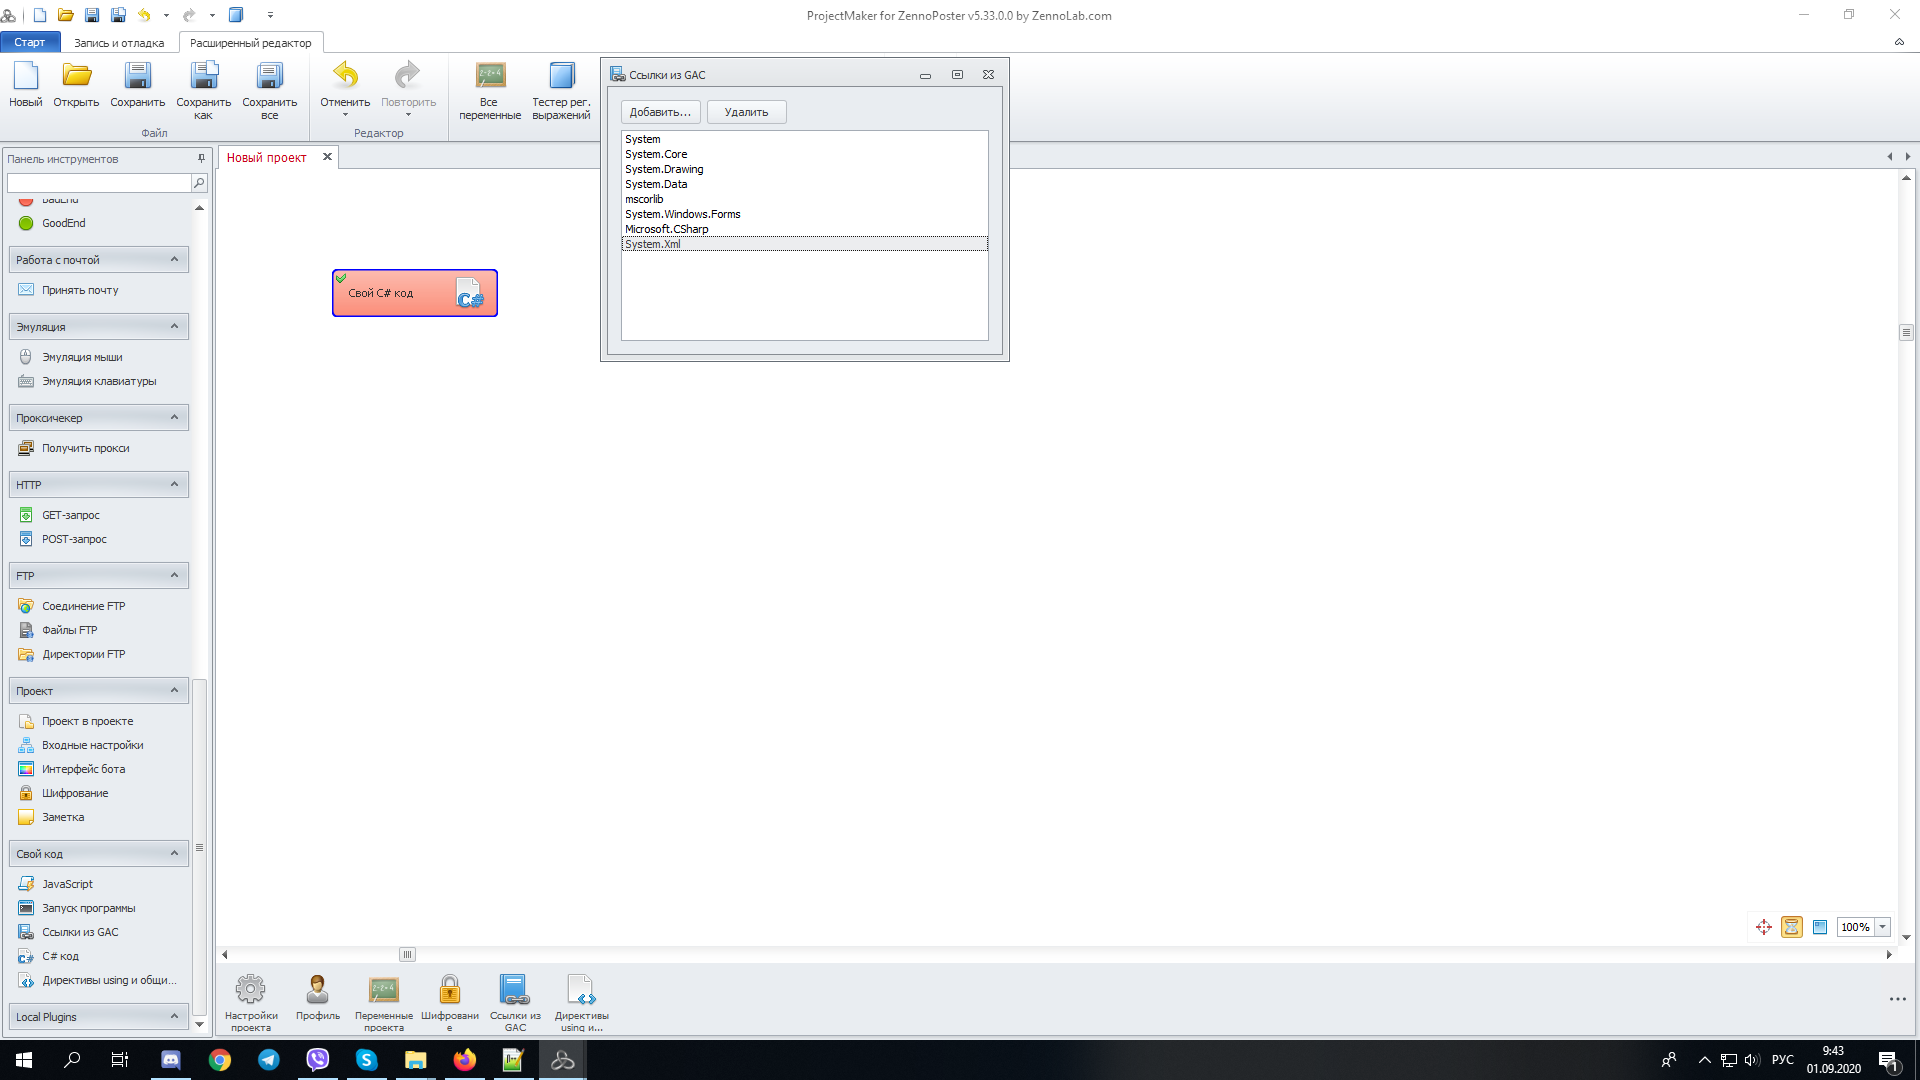This screenshot has height=1080, width=1920.
Task: Collapse the HTTP section in toolbox
Action: click(174, 484)
